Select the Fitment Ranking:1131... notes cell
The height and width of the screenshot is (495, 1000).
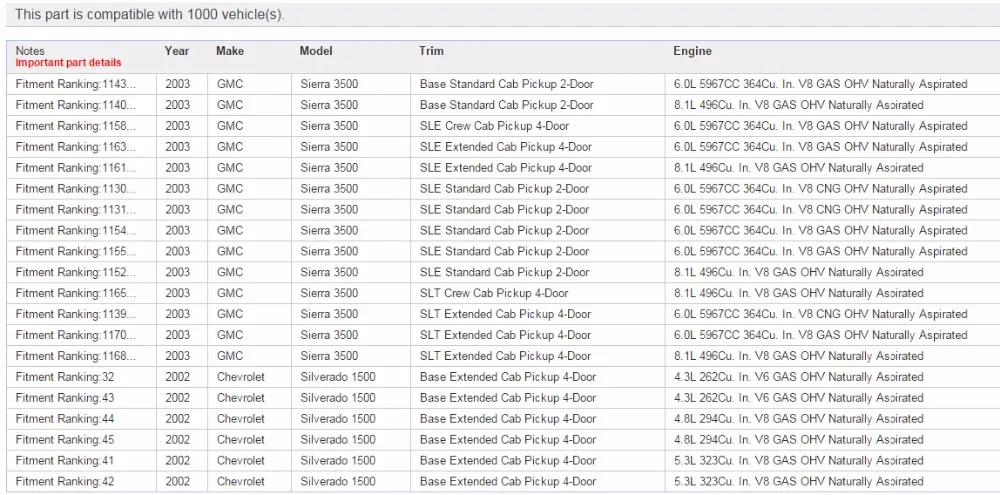(x=82, y=210)
